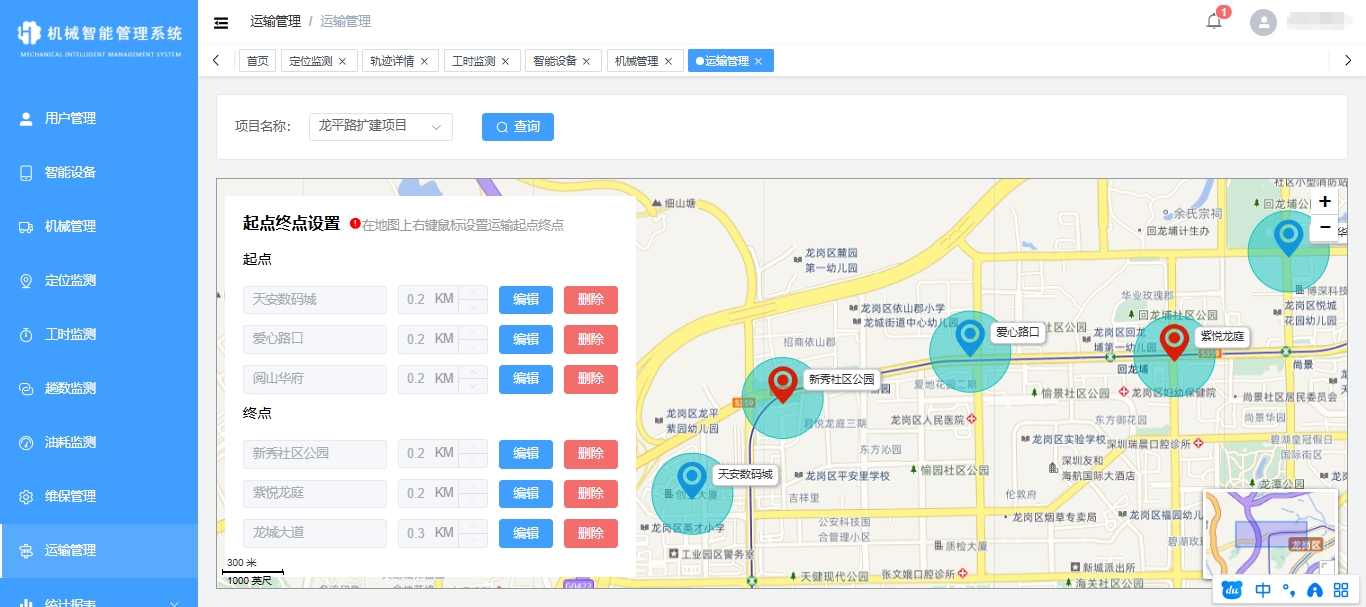Click the 新秀社区公园 map label
This screenshot has height=607, width=1366.
[841, 379]
